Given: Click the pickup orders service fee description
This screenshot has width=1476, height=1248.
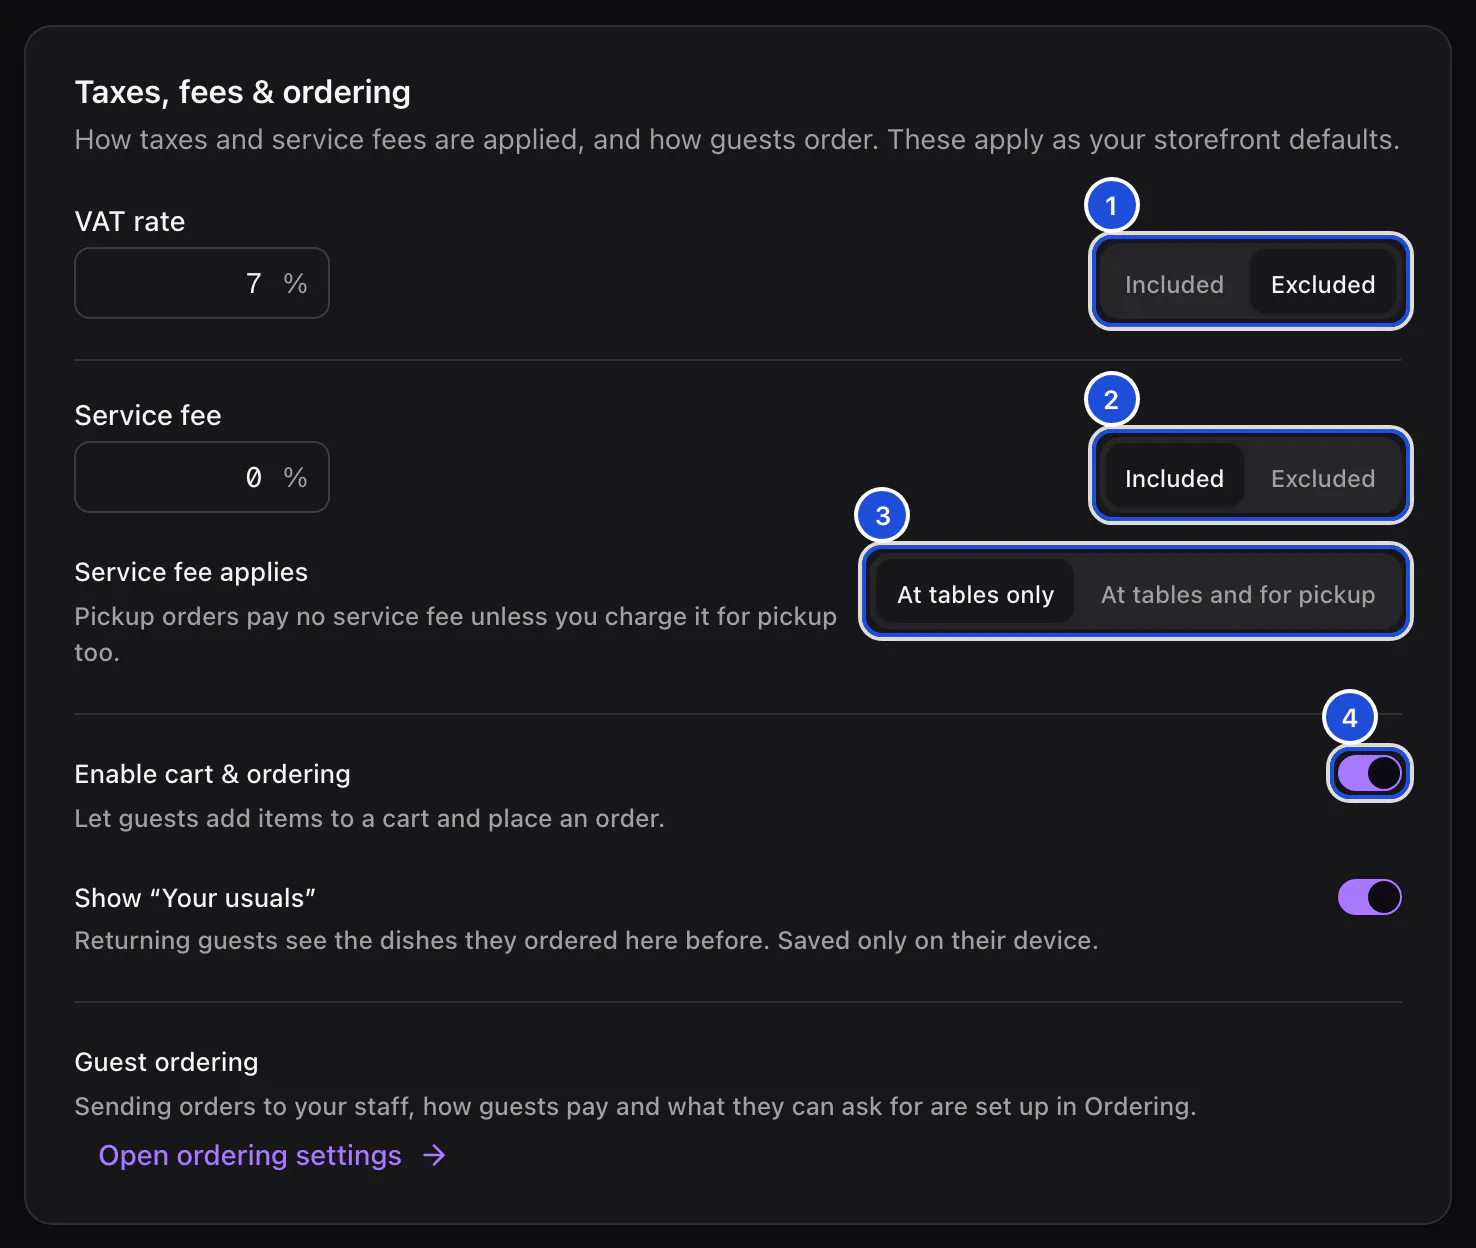Looking at the screenshot, I should click(x=456, y=634).
